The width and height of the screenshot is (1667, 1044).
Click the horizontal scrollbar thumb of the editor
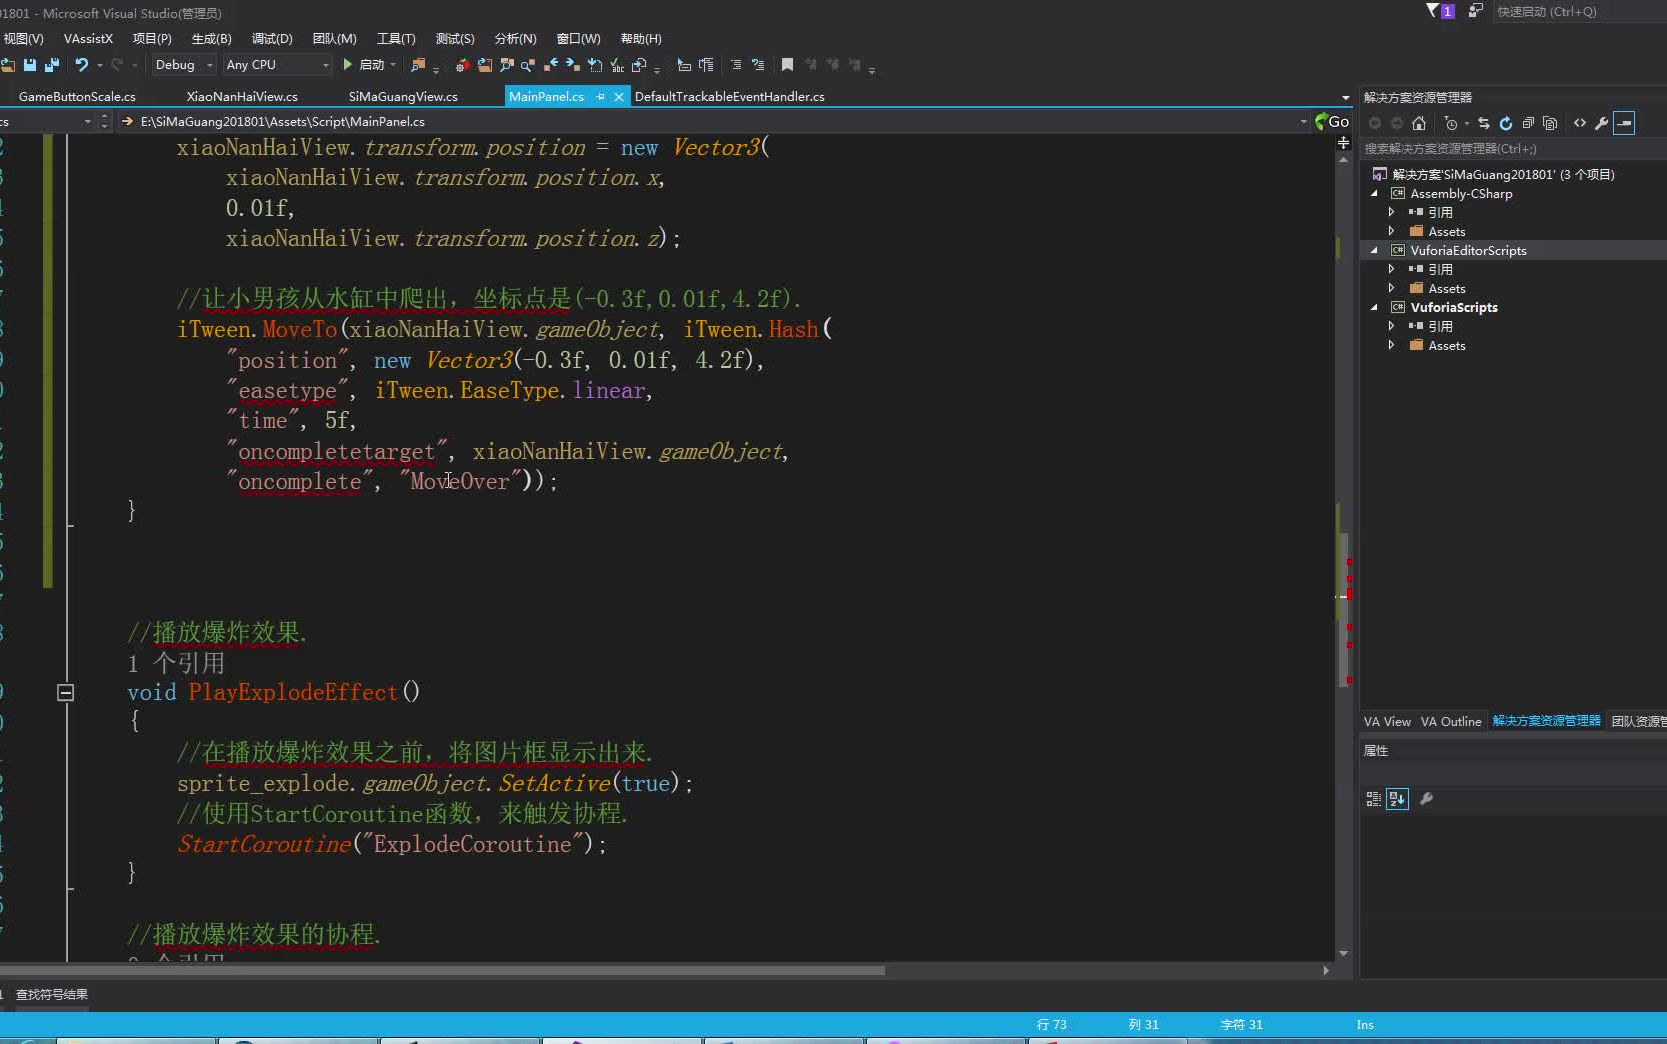(442, 971)
